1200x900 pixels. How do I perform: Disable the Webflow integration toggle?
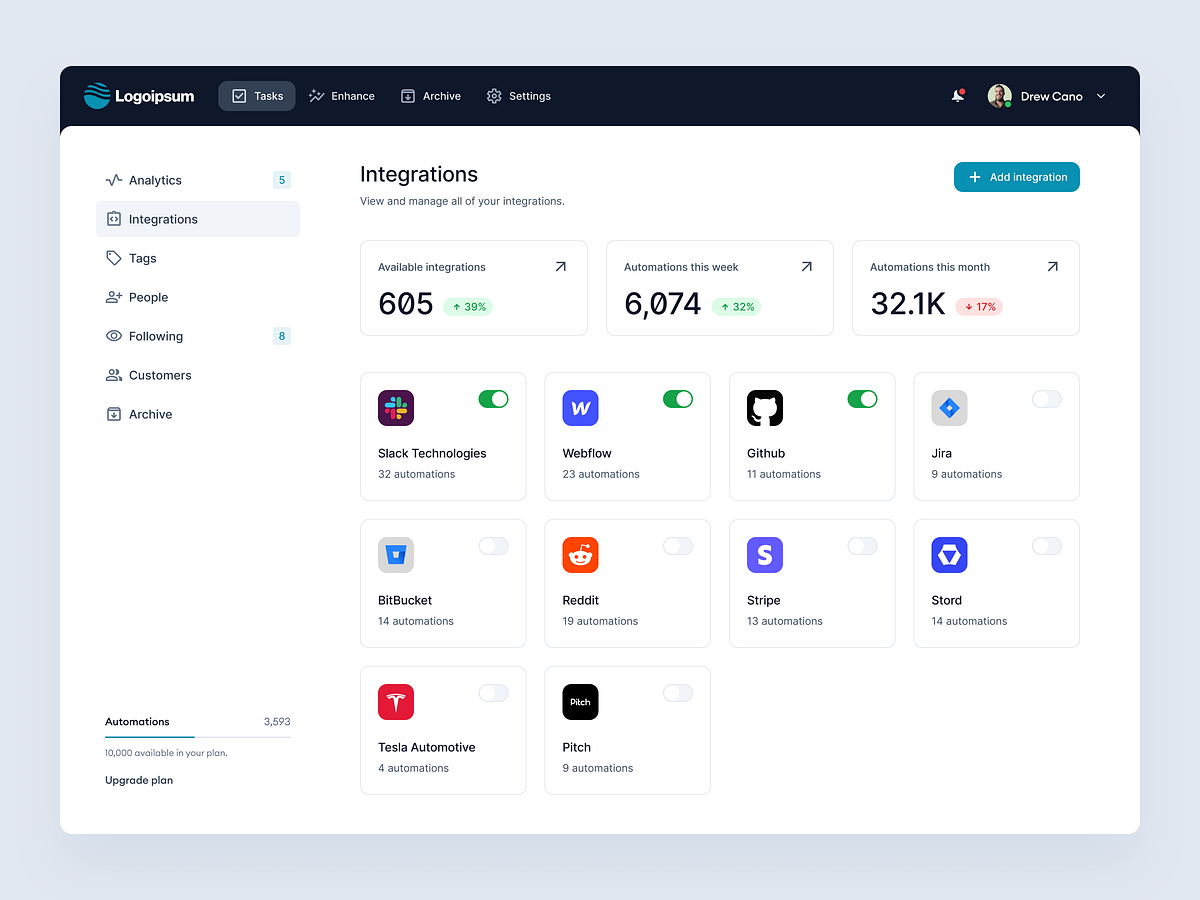(x=678, y=399)
